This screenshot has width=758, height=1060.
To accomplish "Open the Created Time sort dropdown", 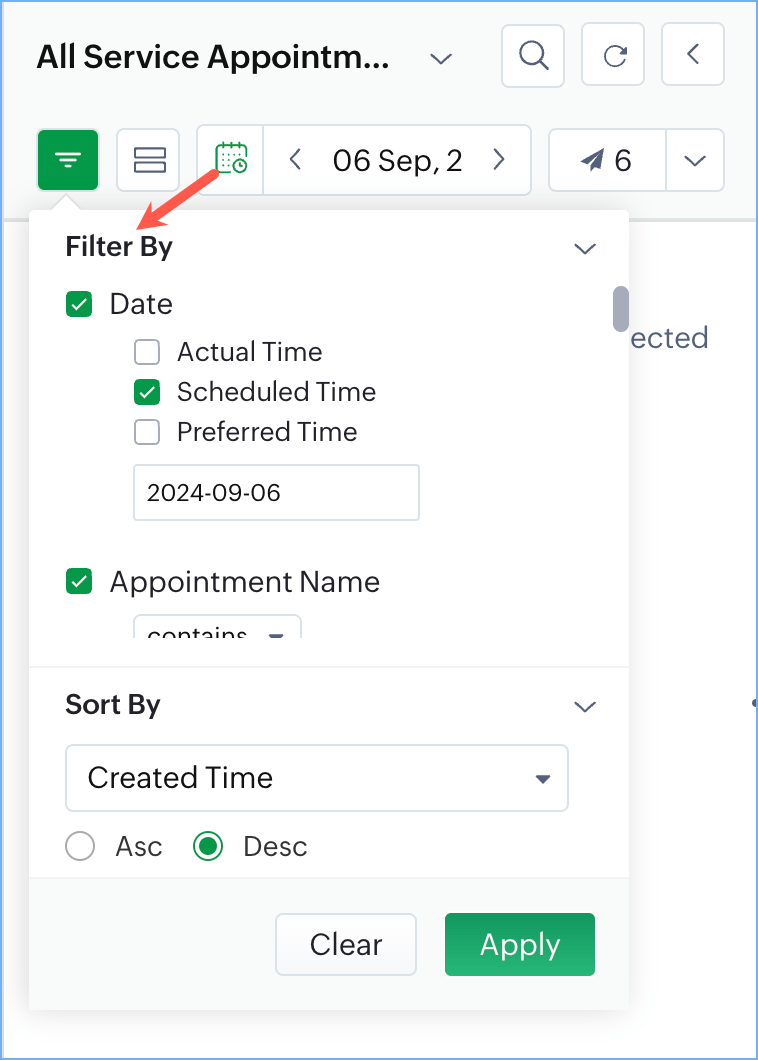I will pyautogui.click(x=316, y=778).
